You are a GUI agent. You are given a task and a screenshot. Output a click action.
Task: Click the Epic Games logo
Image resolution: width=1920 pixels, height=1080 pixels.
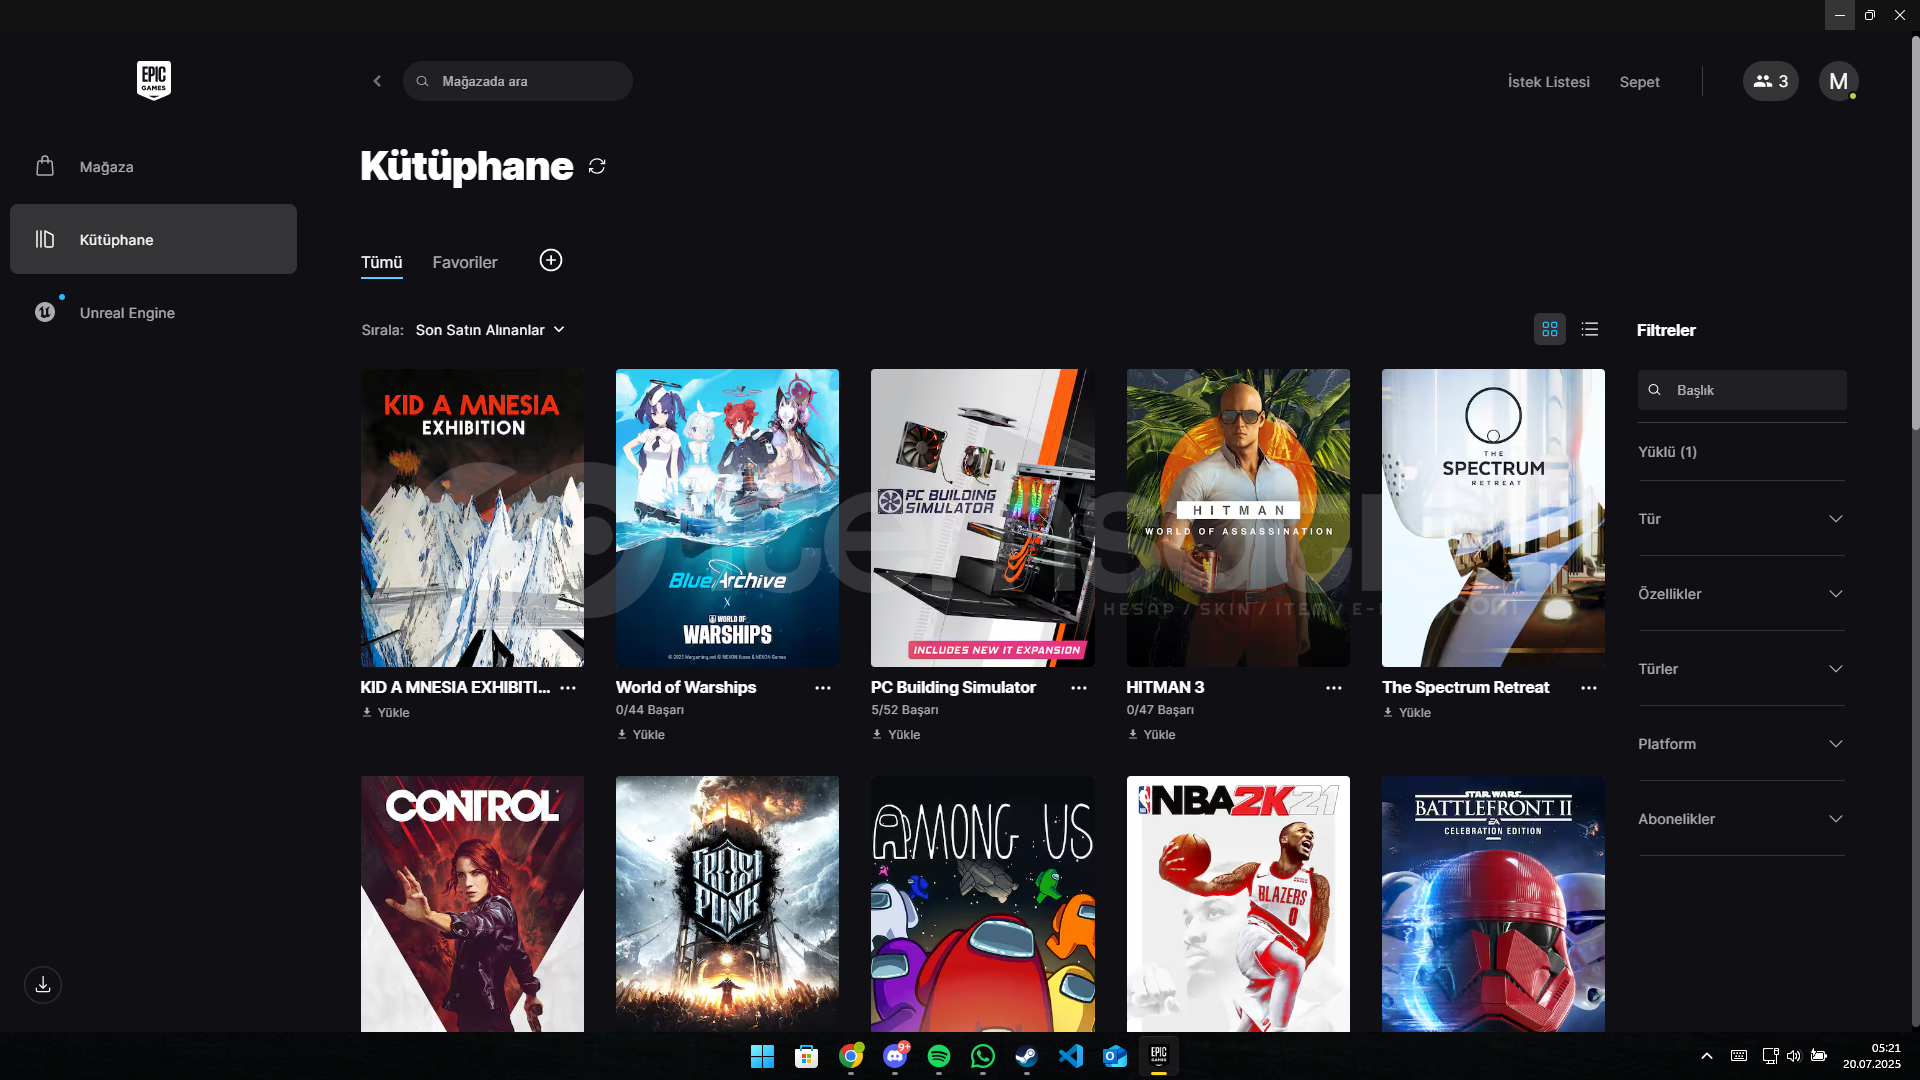(x=154, y=80)
